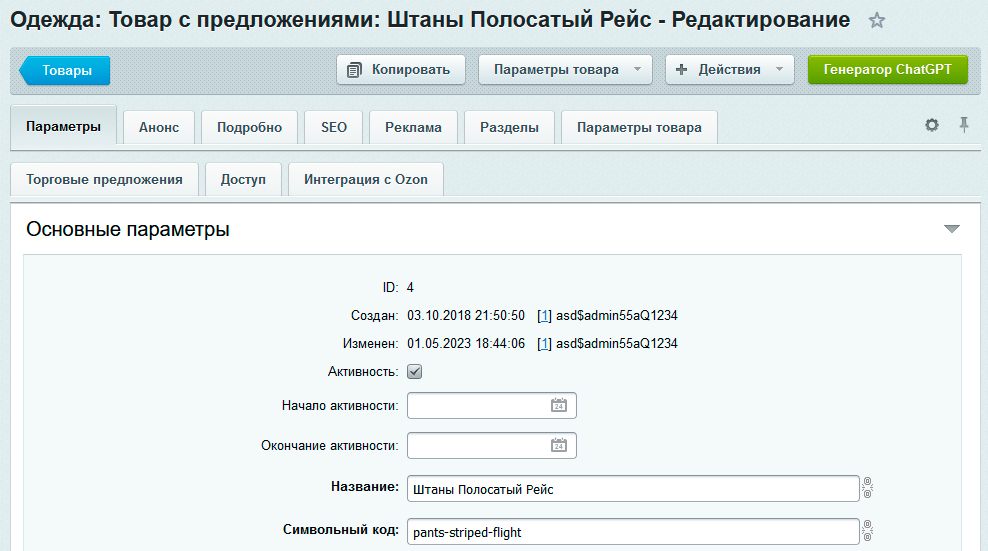Screen dimensions: 988x551
Task: Open user link [1] in Создан row
Action: point(544,316)
